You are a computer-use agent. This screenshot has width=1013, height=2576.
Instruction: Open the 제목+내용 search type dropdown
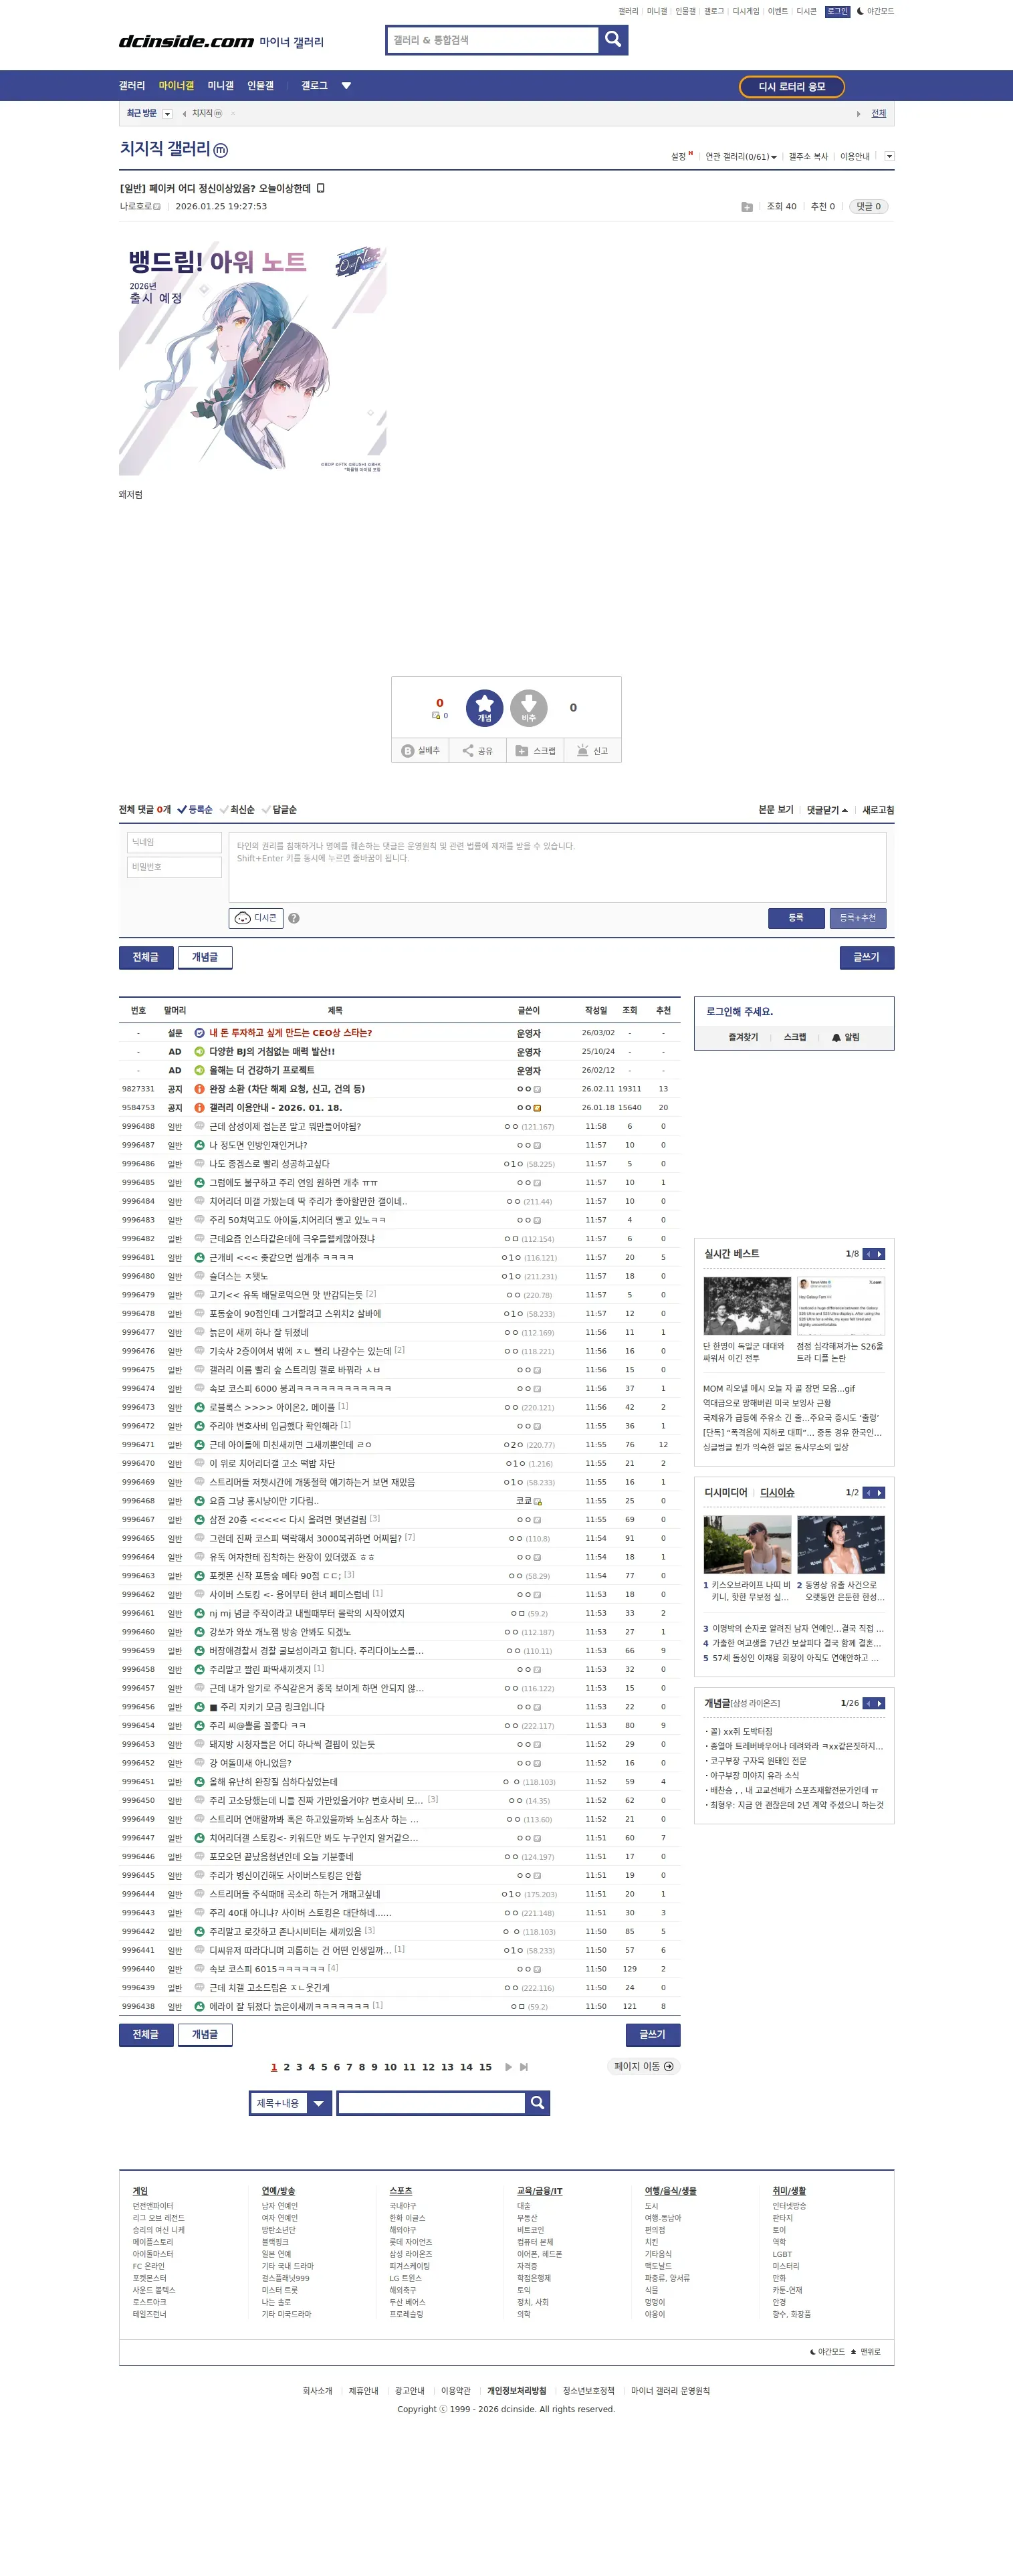[290, 2103]
